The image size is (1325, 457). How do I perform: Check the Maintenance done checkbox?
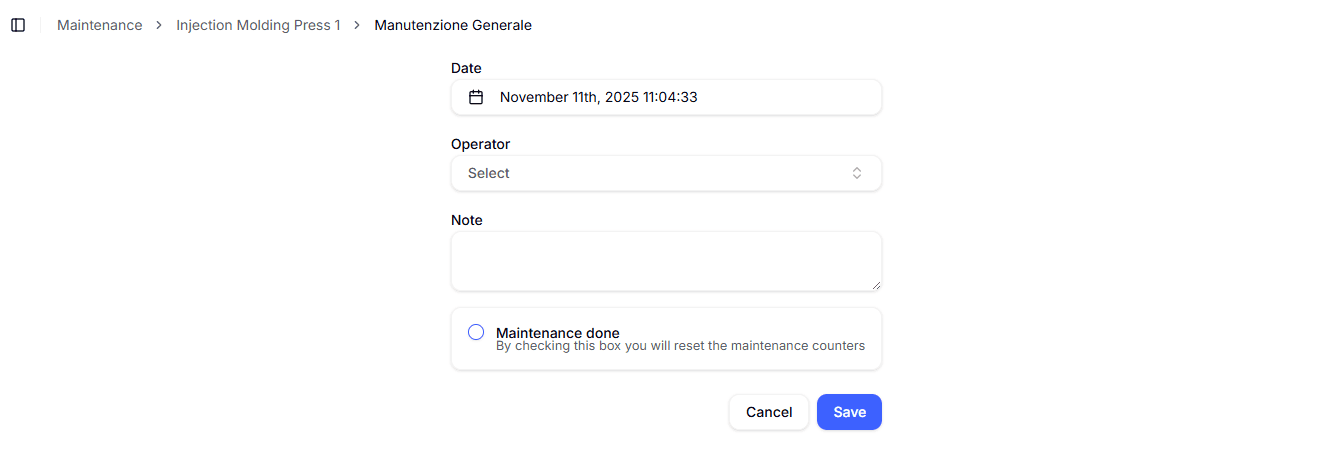476,332
